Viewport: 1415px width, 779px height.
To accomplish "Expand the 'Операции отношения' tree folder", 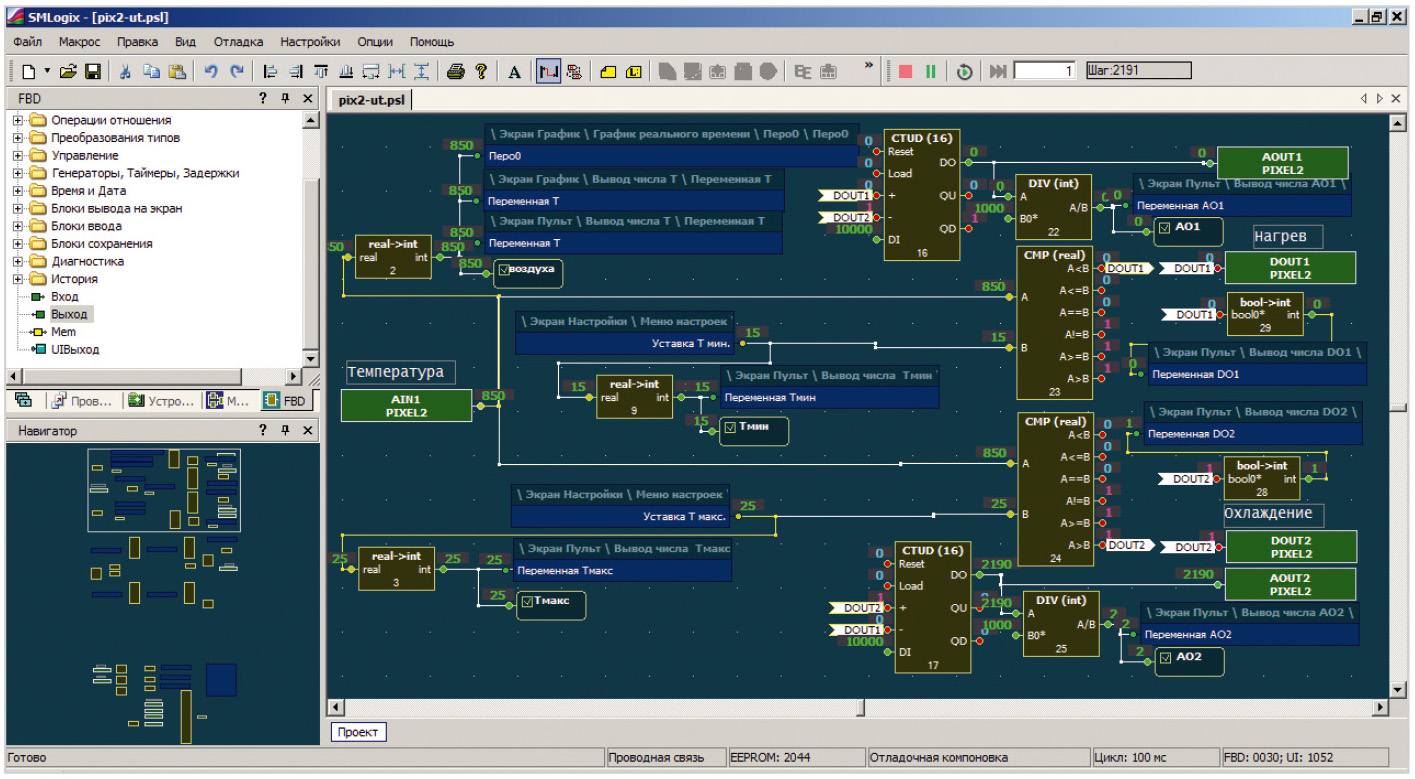I will (18, 120).
